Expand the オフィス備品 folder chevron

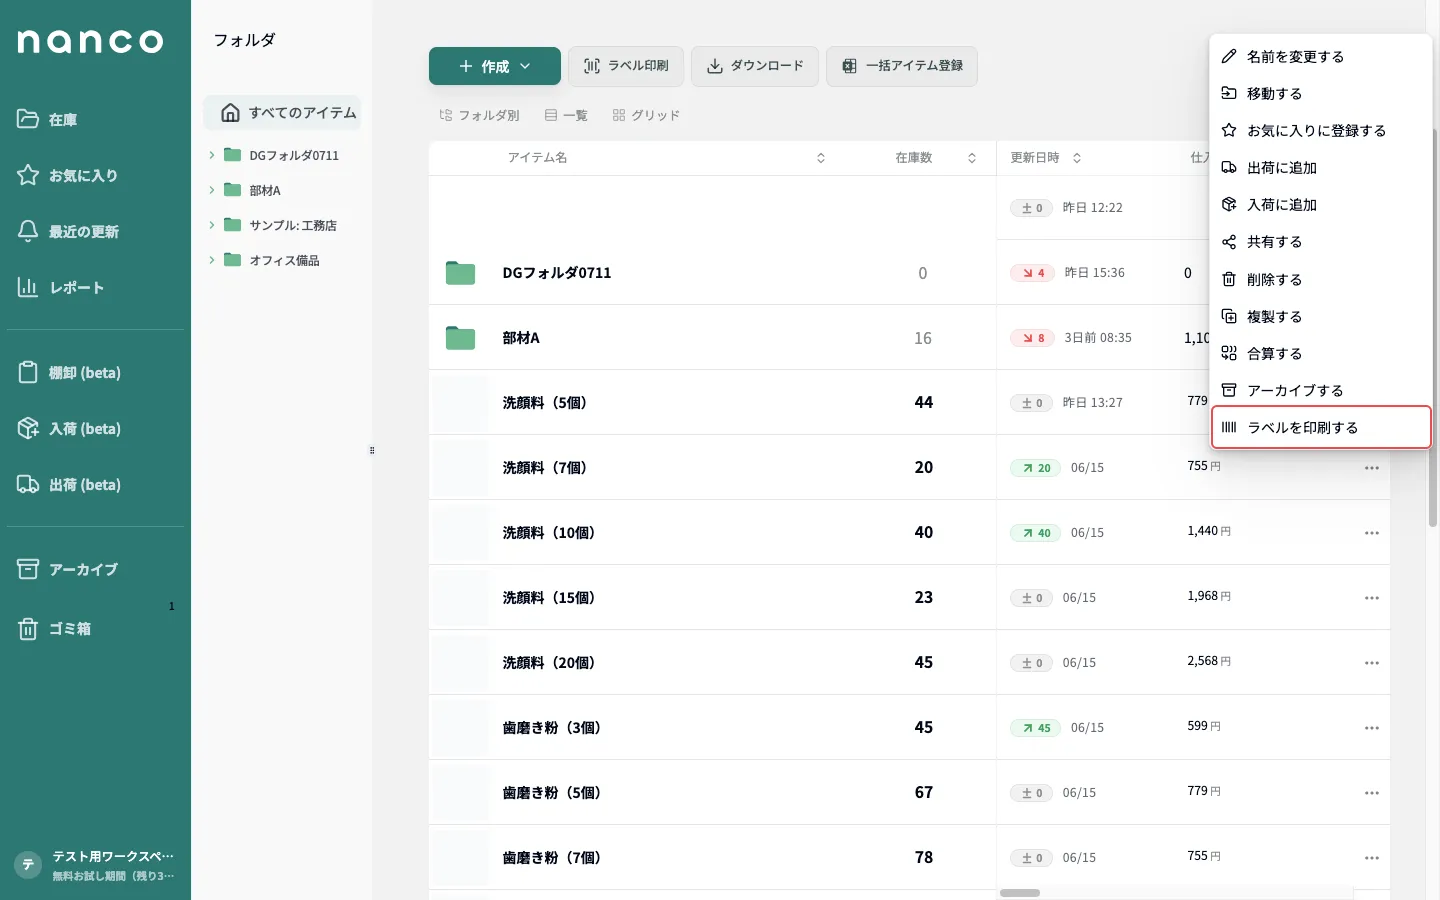[x=212, y=260]
